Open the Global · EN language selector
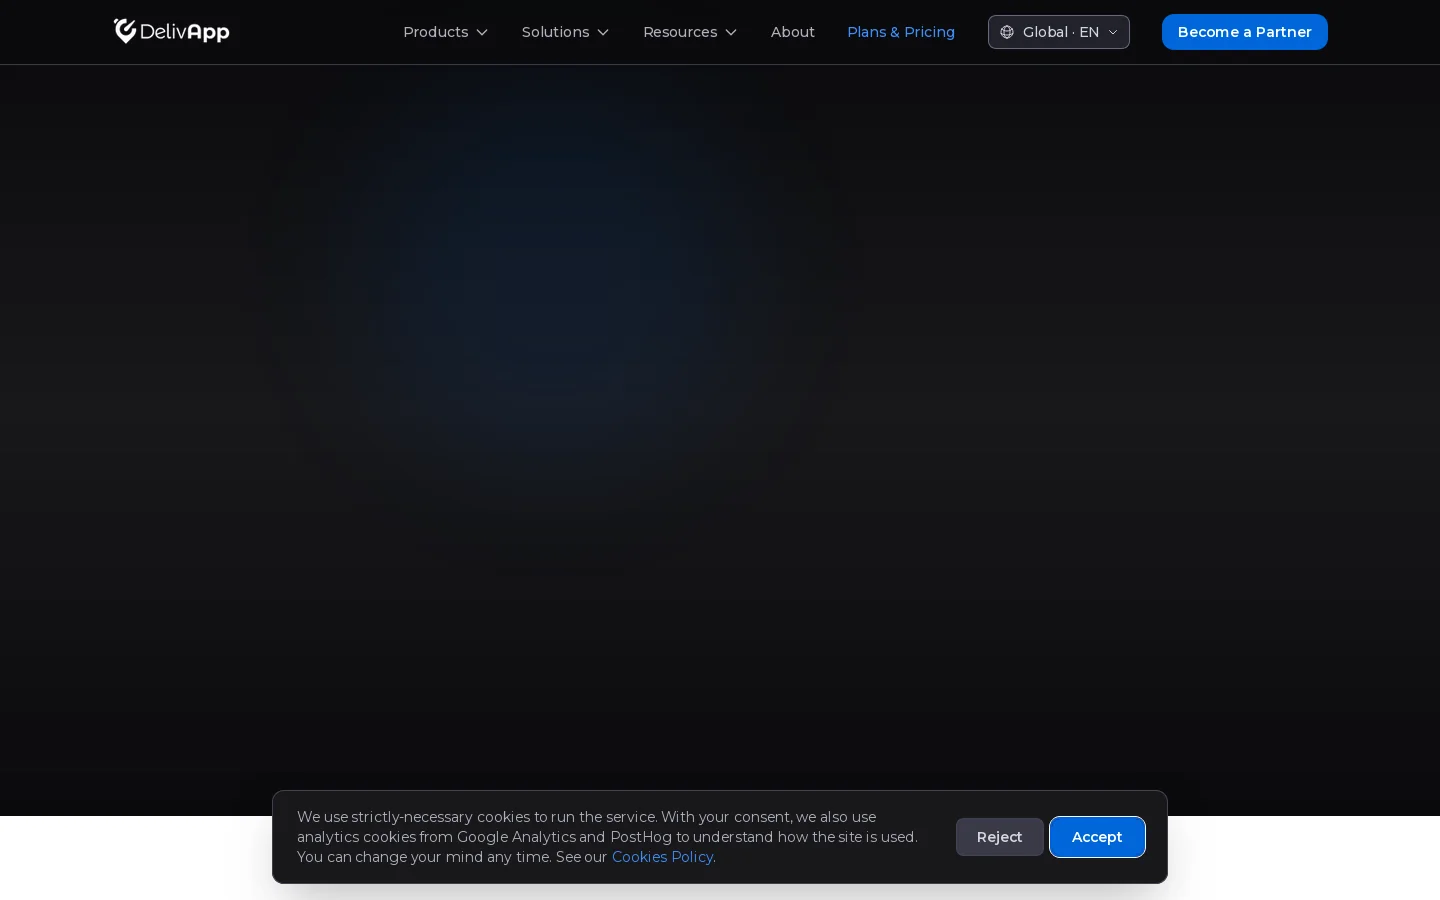Screen dimensions: 1440x900 click(x=1059, y=32)
